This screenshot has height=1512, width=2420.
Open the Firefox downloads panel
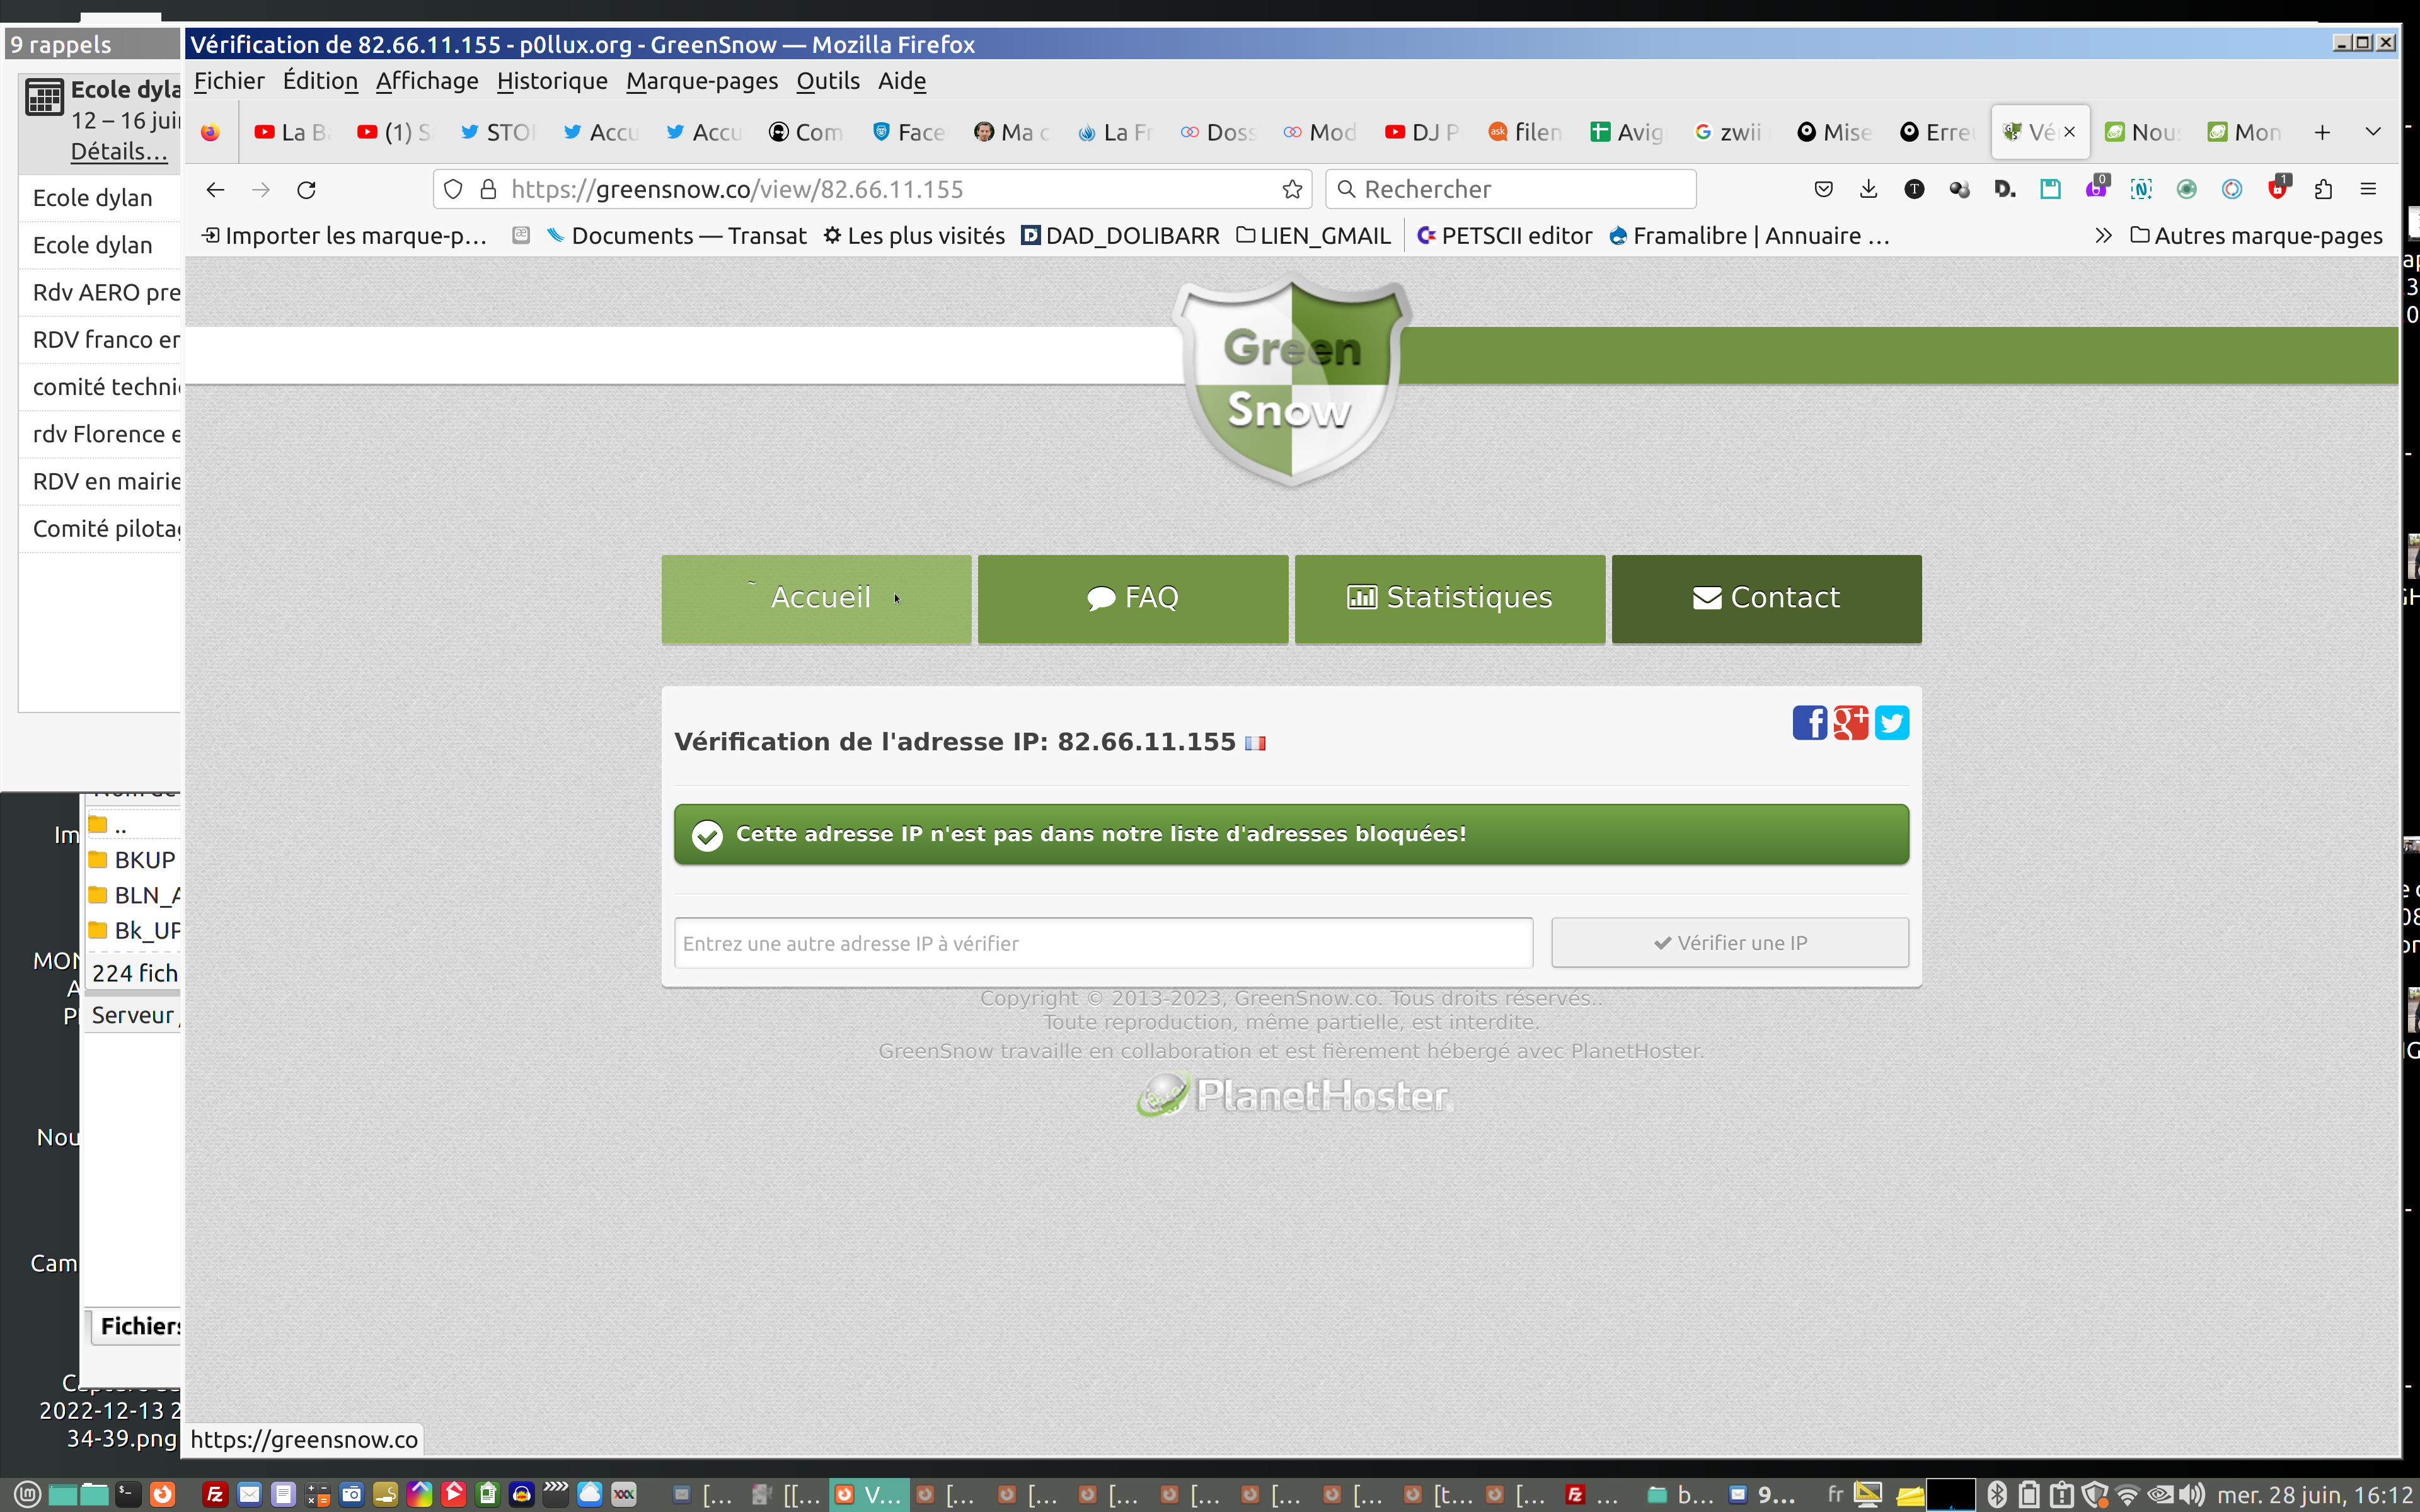click(x=1868, y=189)
